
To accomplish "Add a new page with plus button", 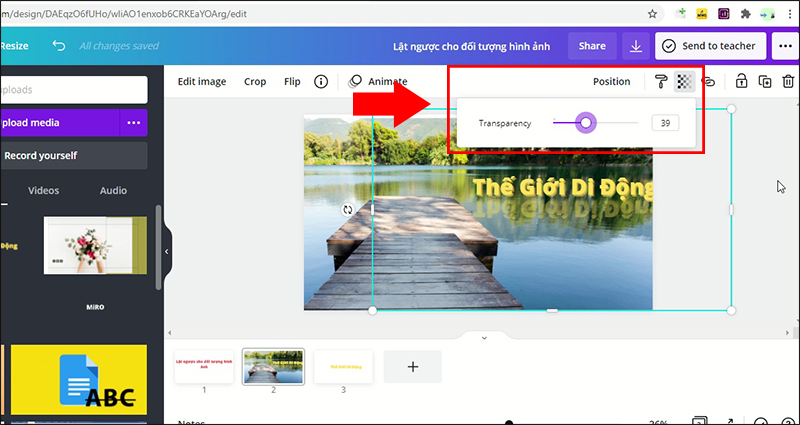I will pyautogui.click(x=413, y=366).
